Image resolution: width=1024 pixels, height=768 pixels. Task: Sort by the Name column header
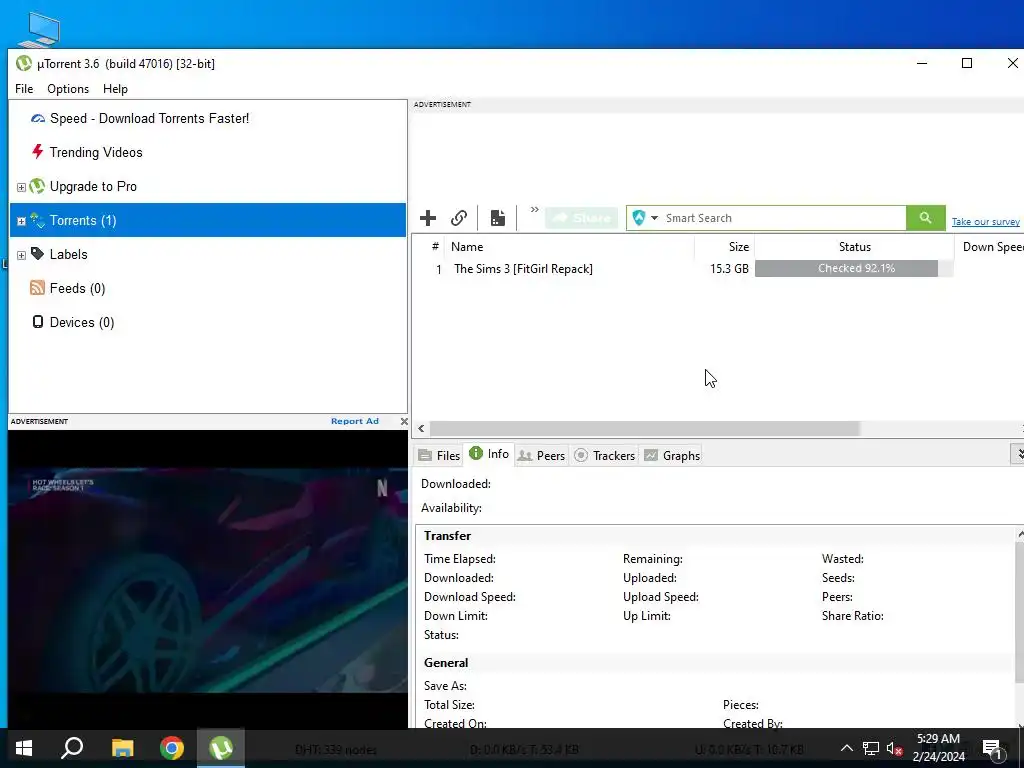pos(569,247)
